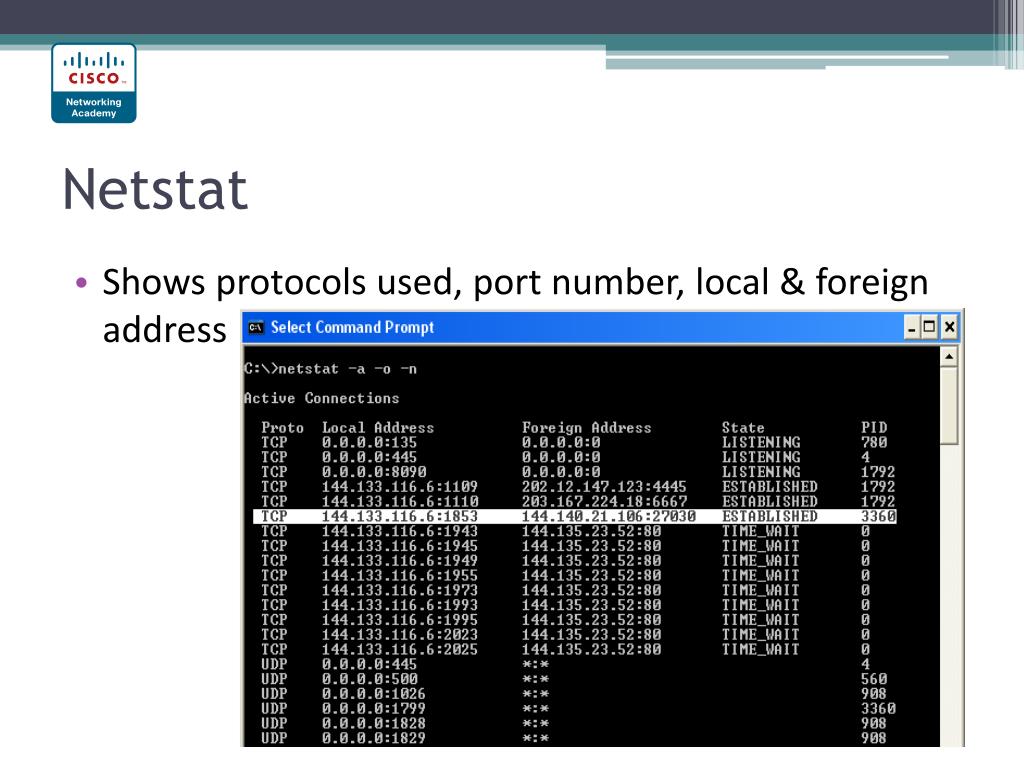
Task: Click the Command Prompt title bar icon
Action: 256,327
